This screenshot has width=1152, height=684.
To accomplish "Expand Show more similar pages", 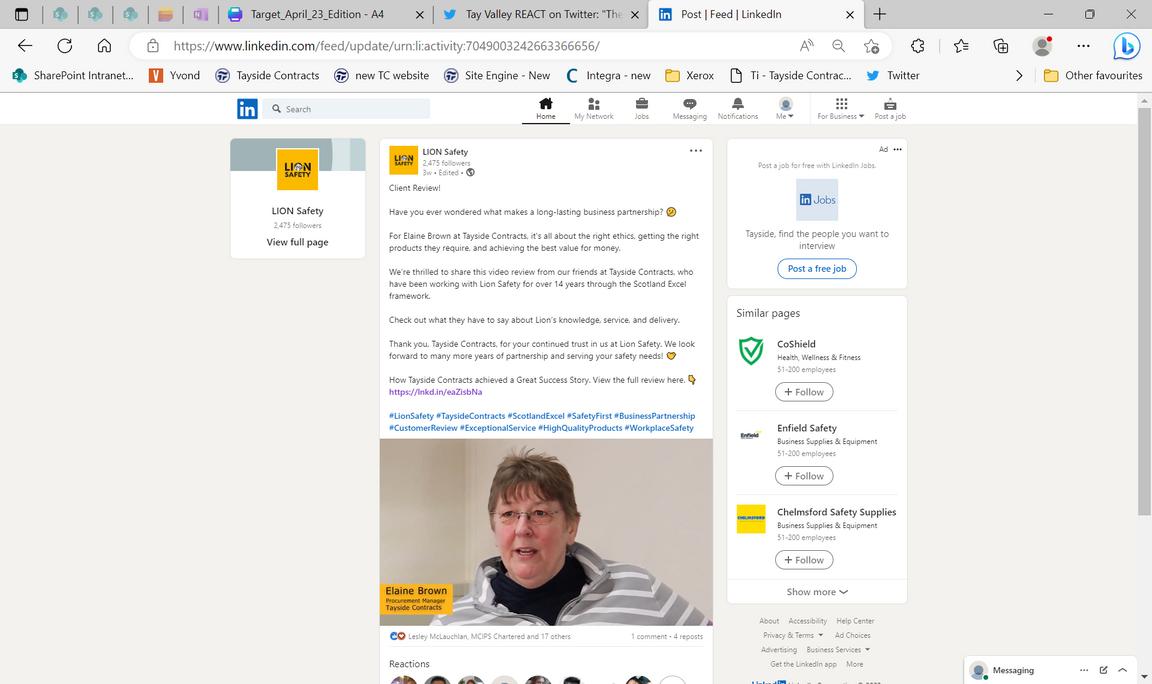I will point(817,592).
